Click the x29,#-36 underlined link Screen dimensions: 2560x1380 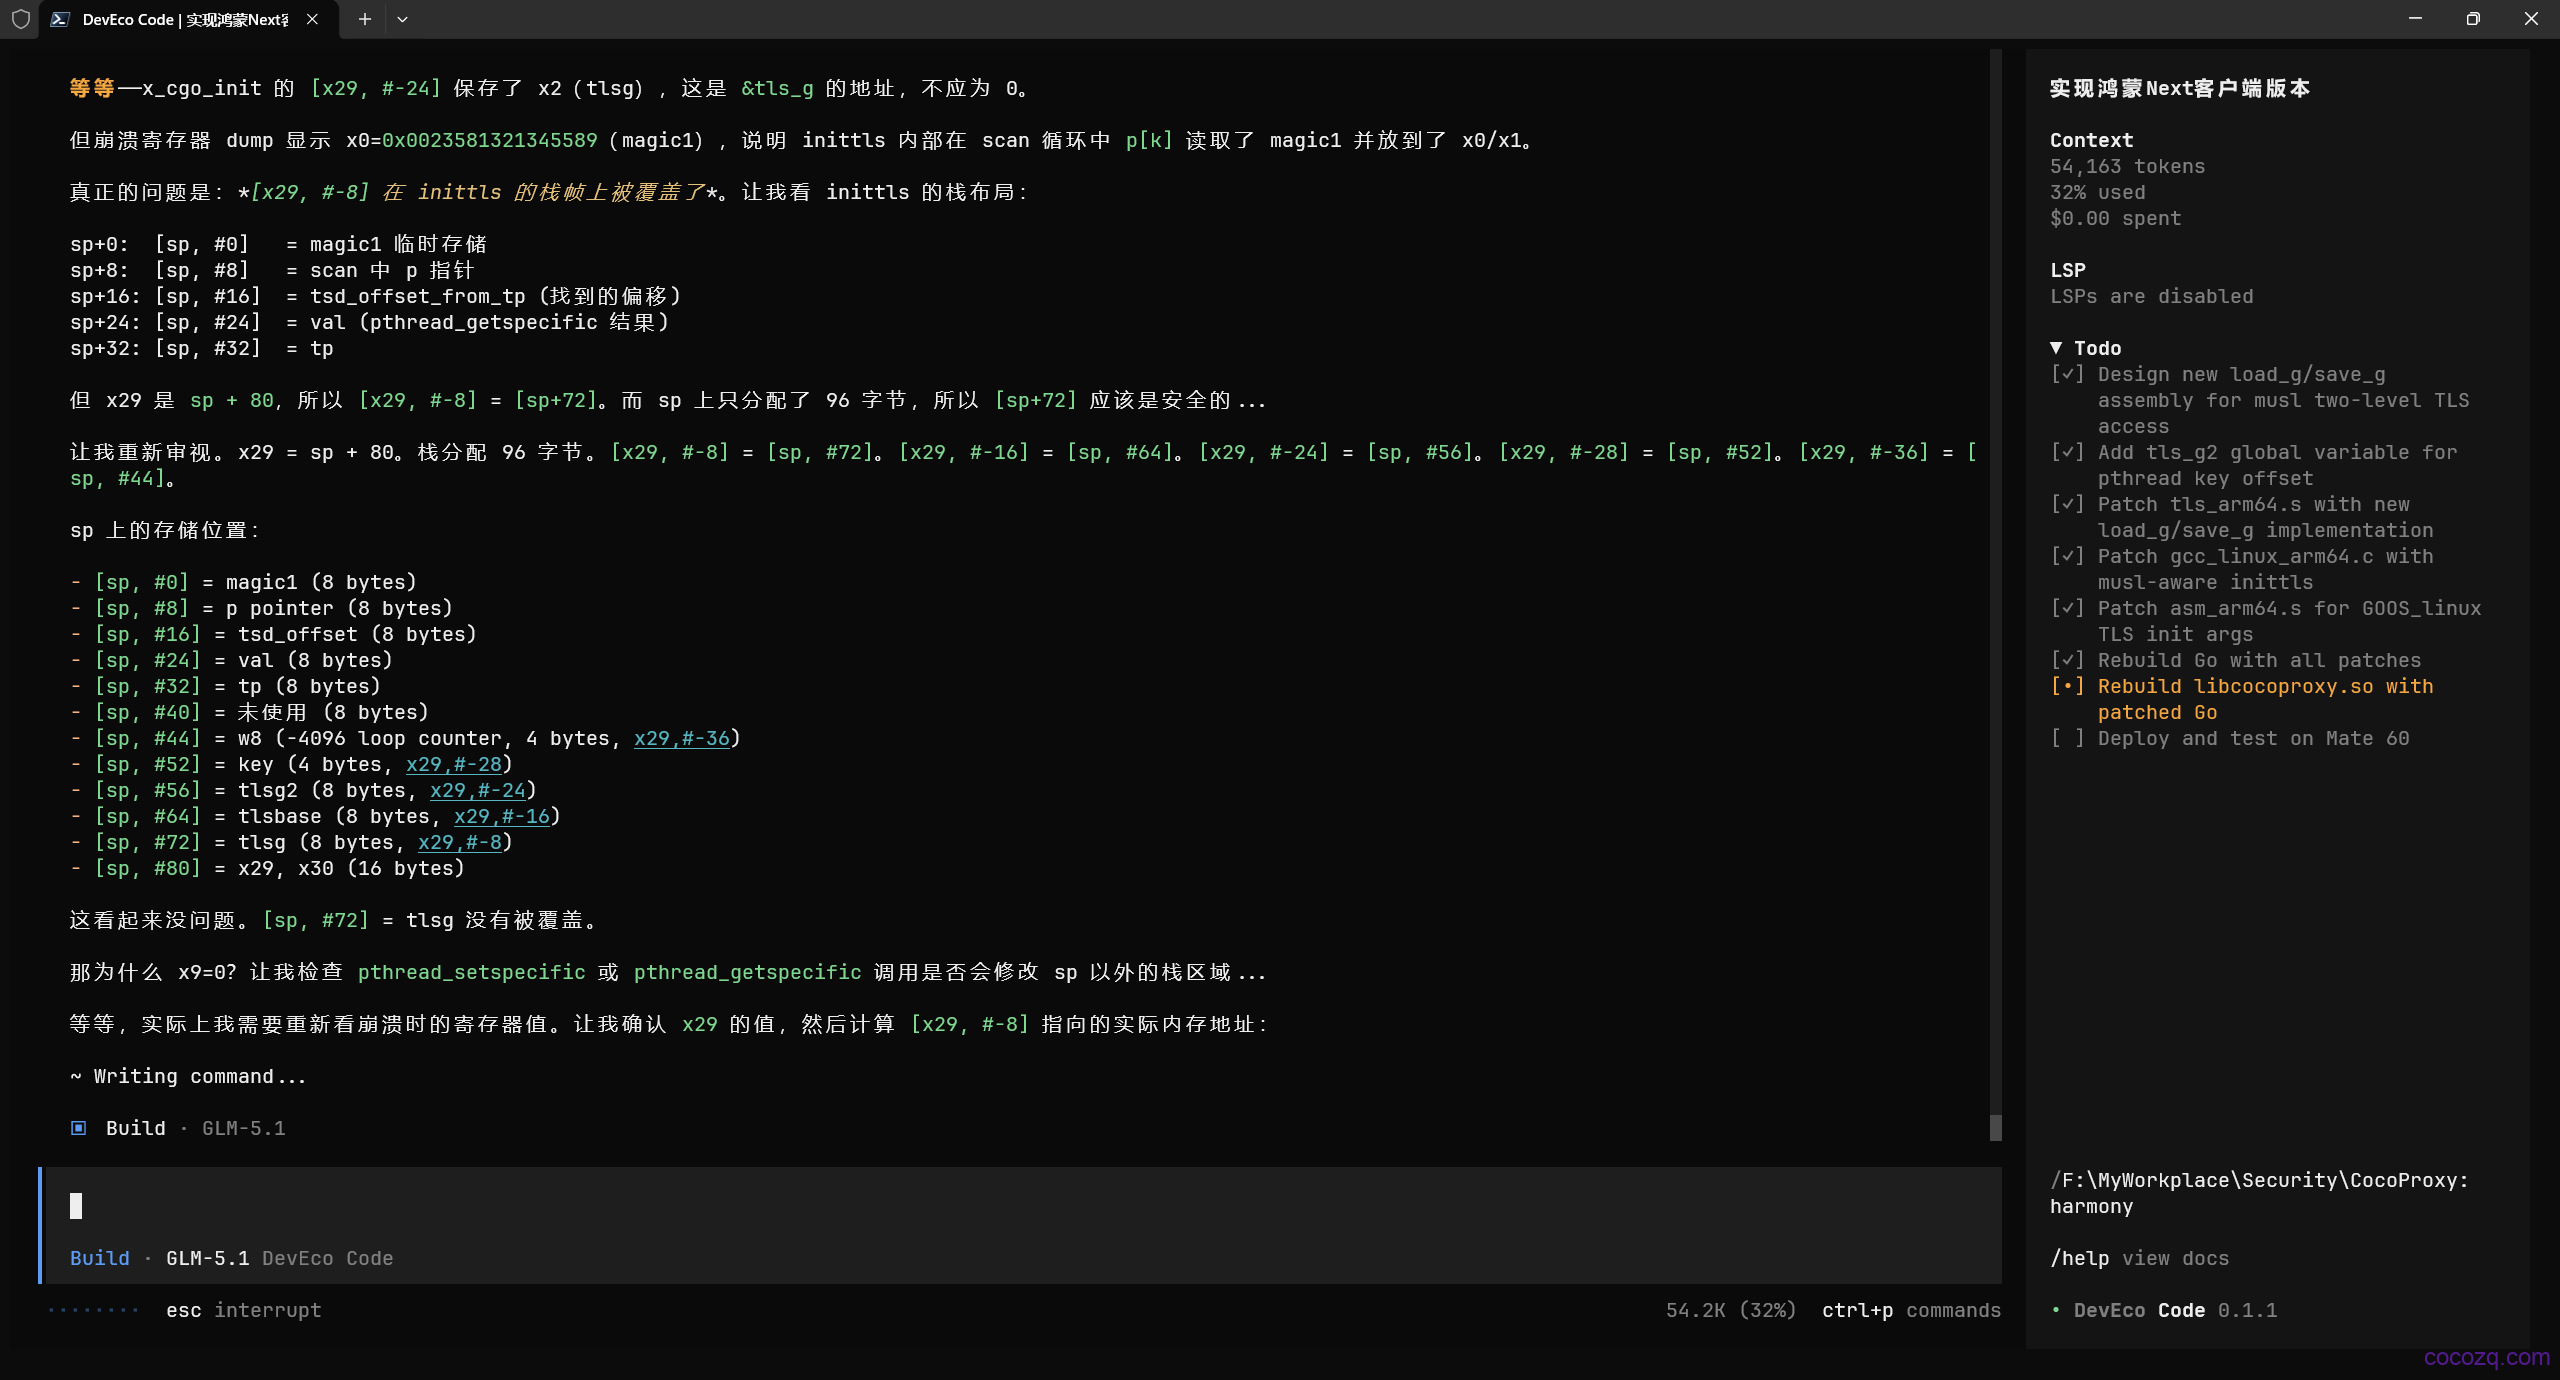(682, 738)
